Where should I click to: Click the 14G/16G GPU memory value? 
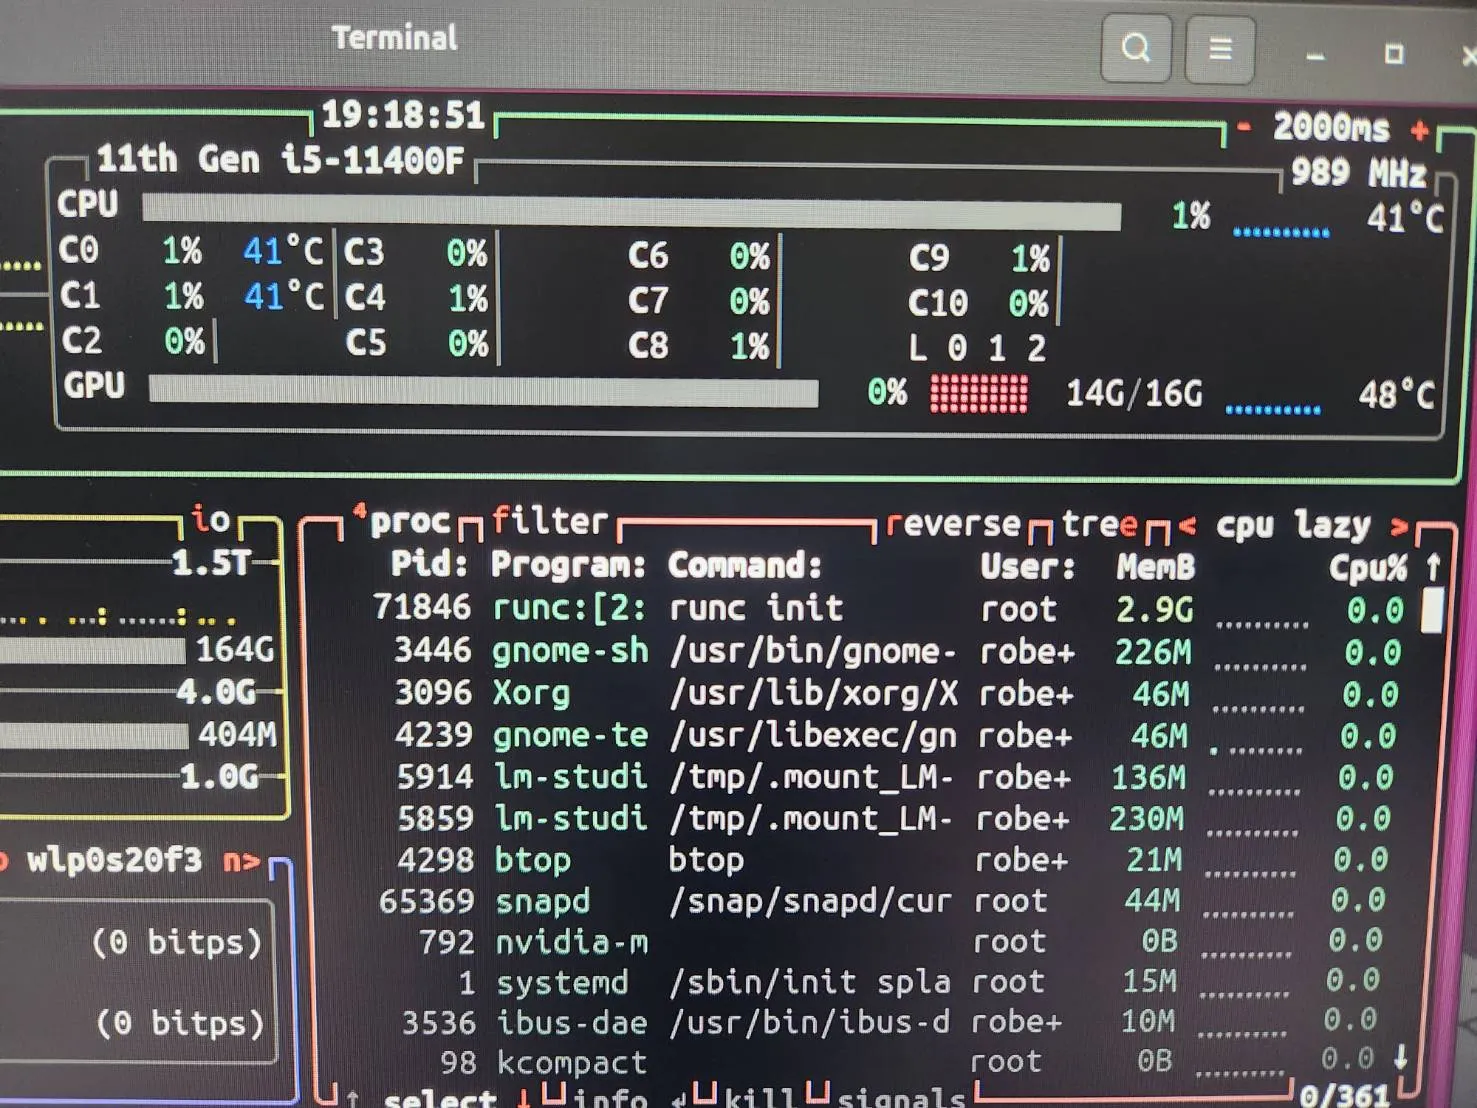pos(1134,393)
